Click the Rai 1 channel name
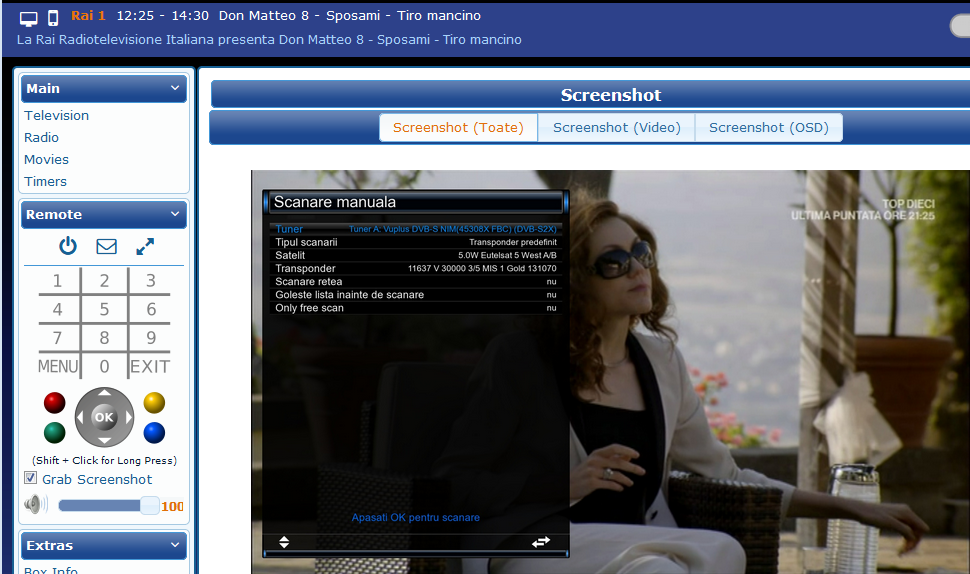 tap(88, 15)
